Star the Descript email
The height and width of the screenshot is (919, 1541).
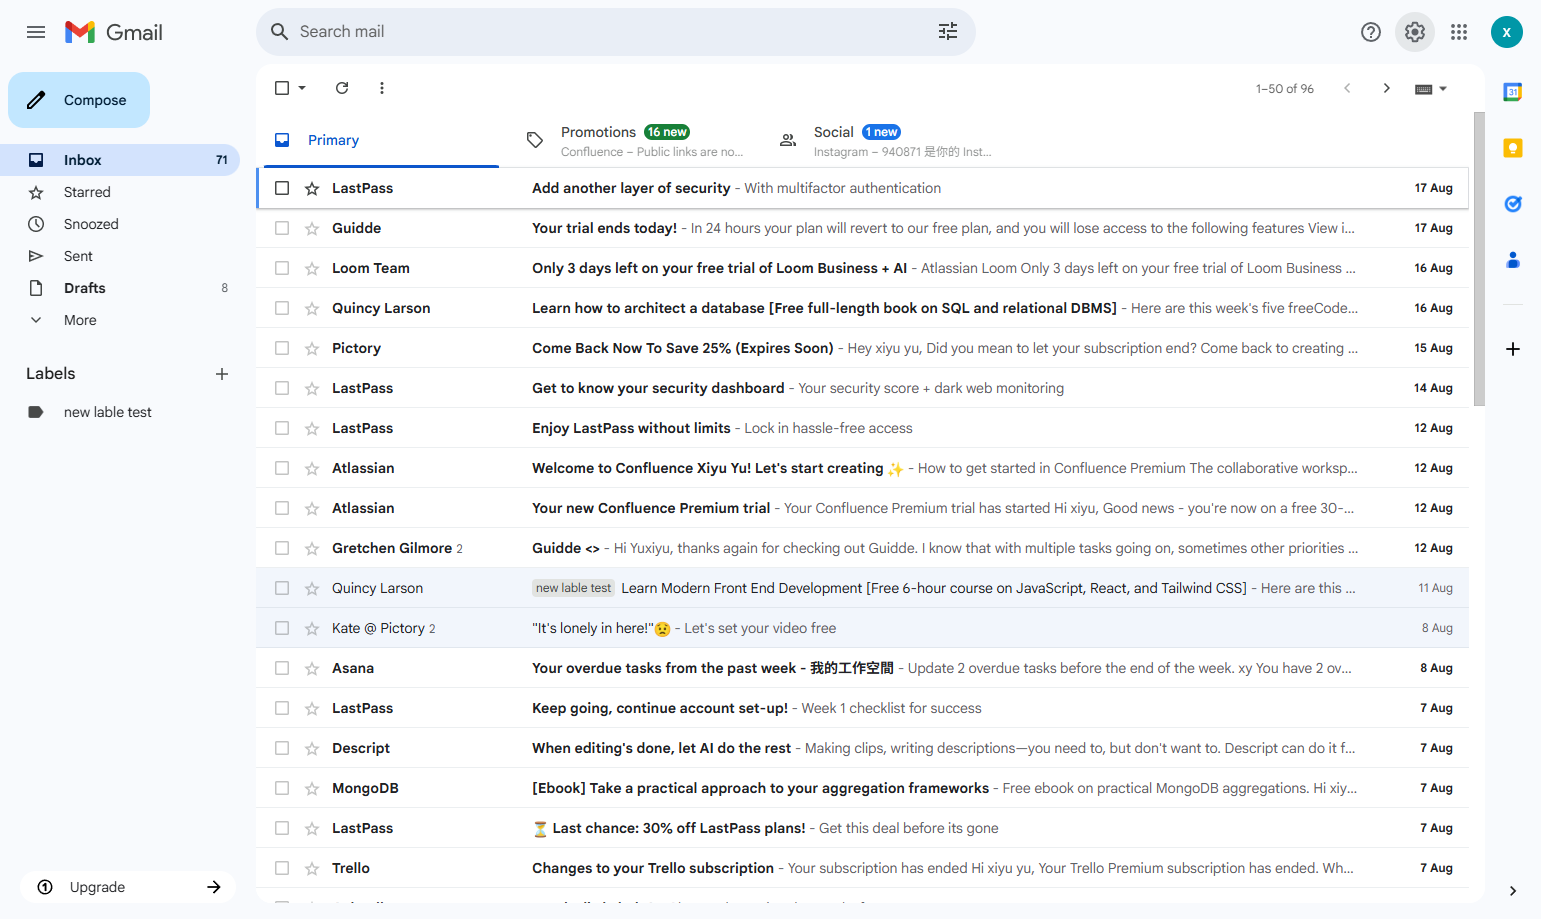[x=312, y=748]
